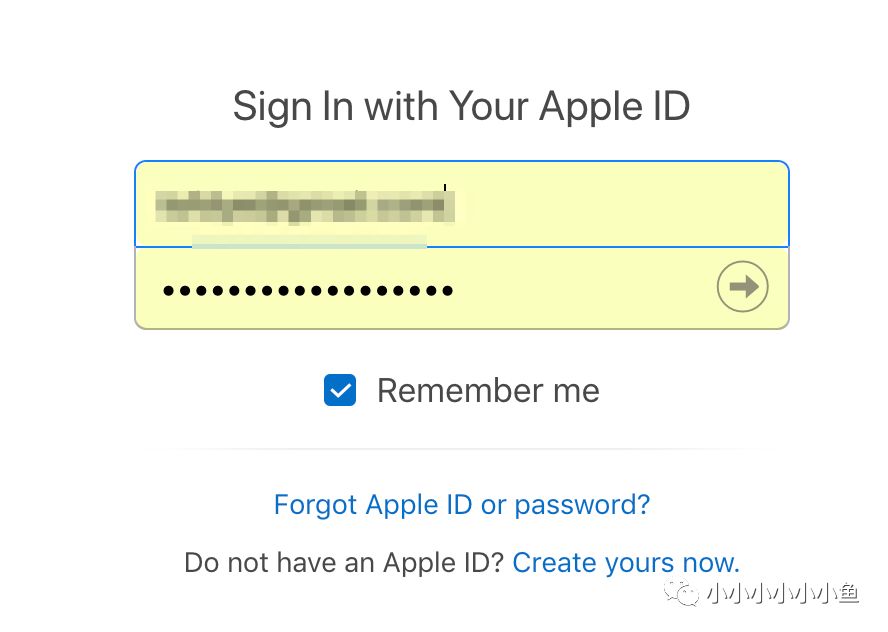This screenshot has height=632, width=888.
Task: Click the masked password dots
Action: [308, 291]
